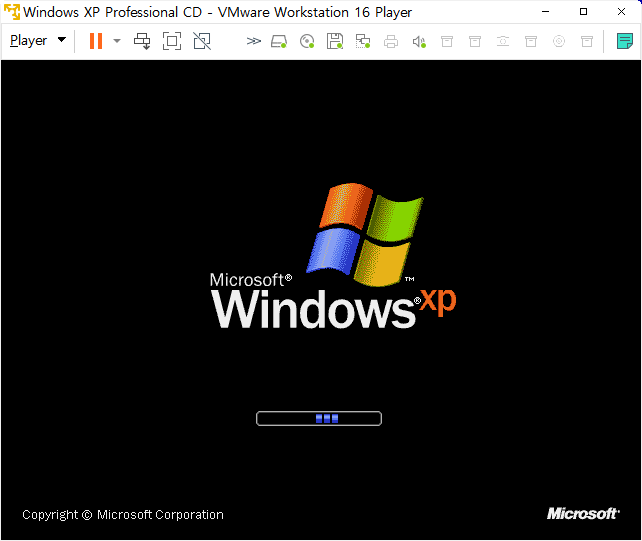The width and height of the screenshot is (642, 541).
Task: Click the grayed-out camera device icon
Action: pos(503,41)
